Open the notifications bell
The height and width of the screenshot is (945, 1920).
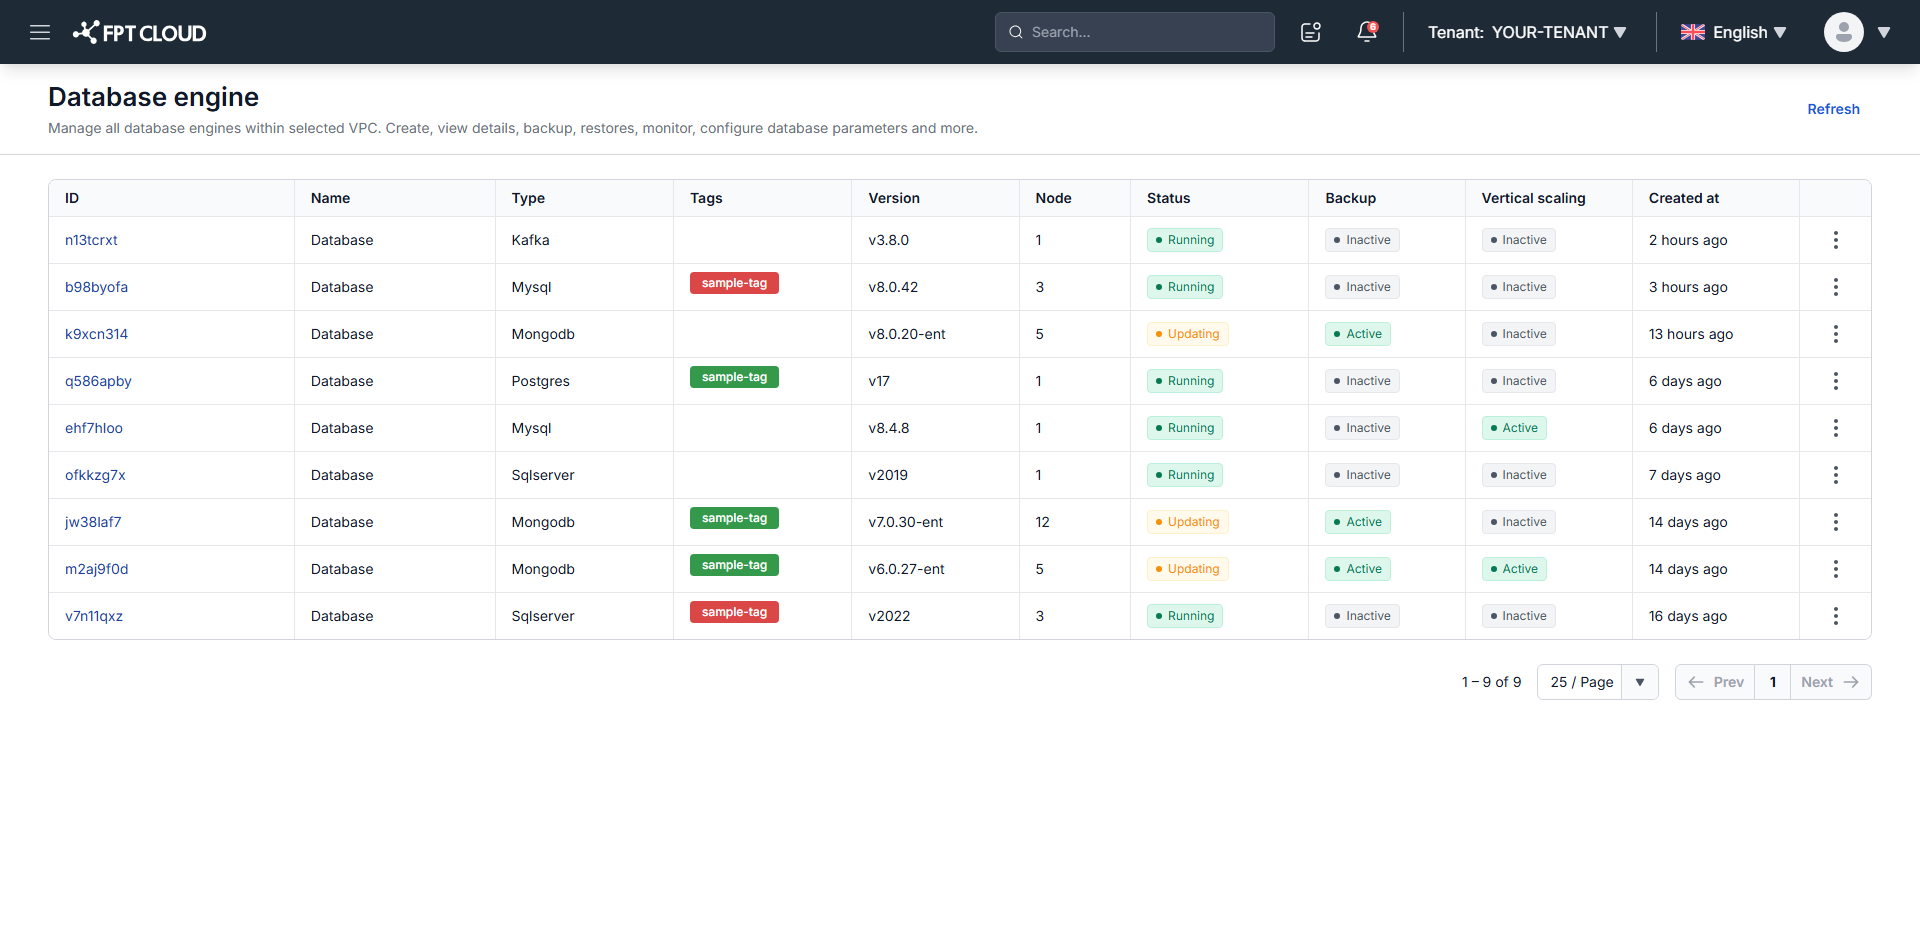pyautogui.click(x=1367, y=32)
